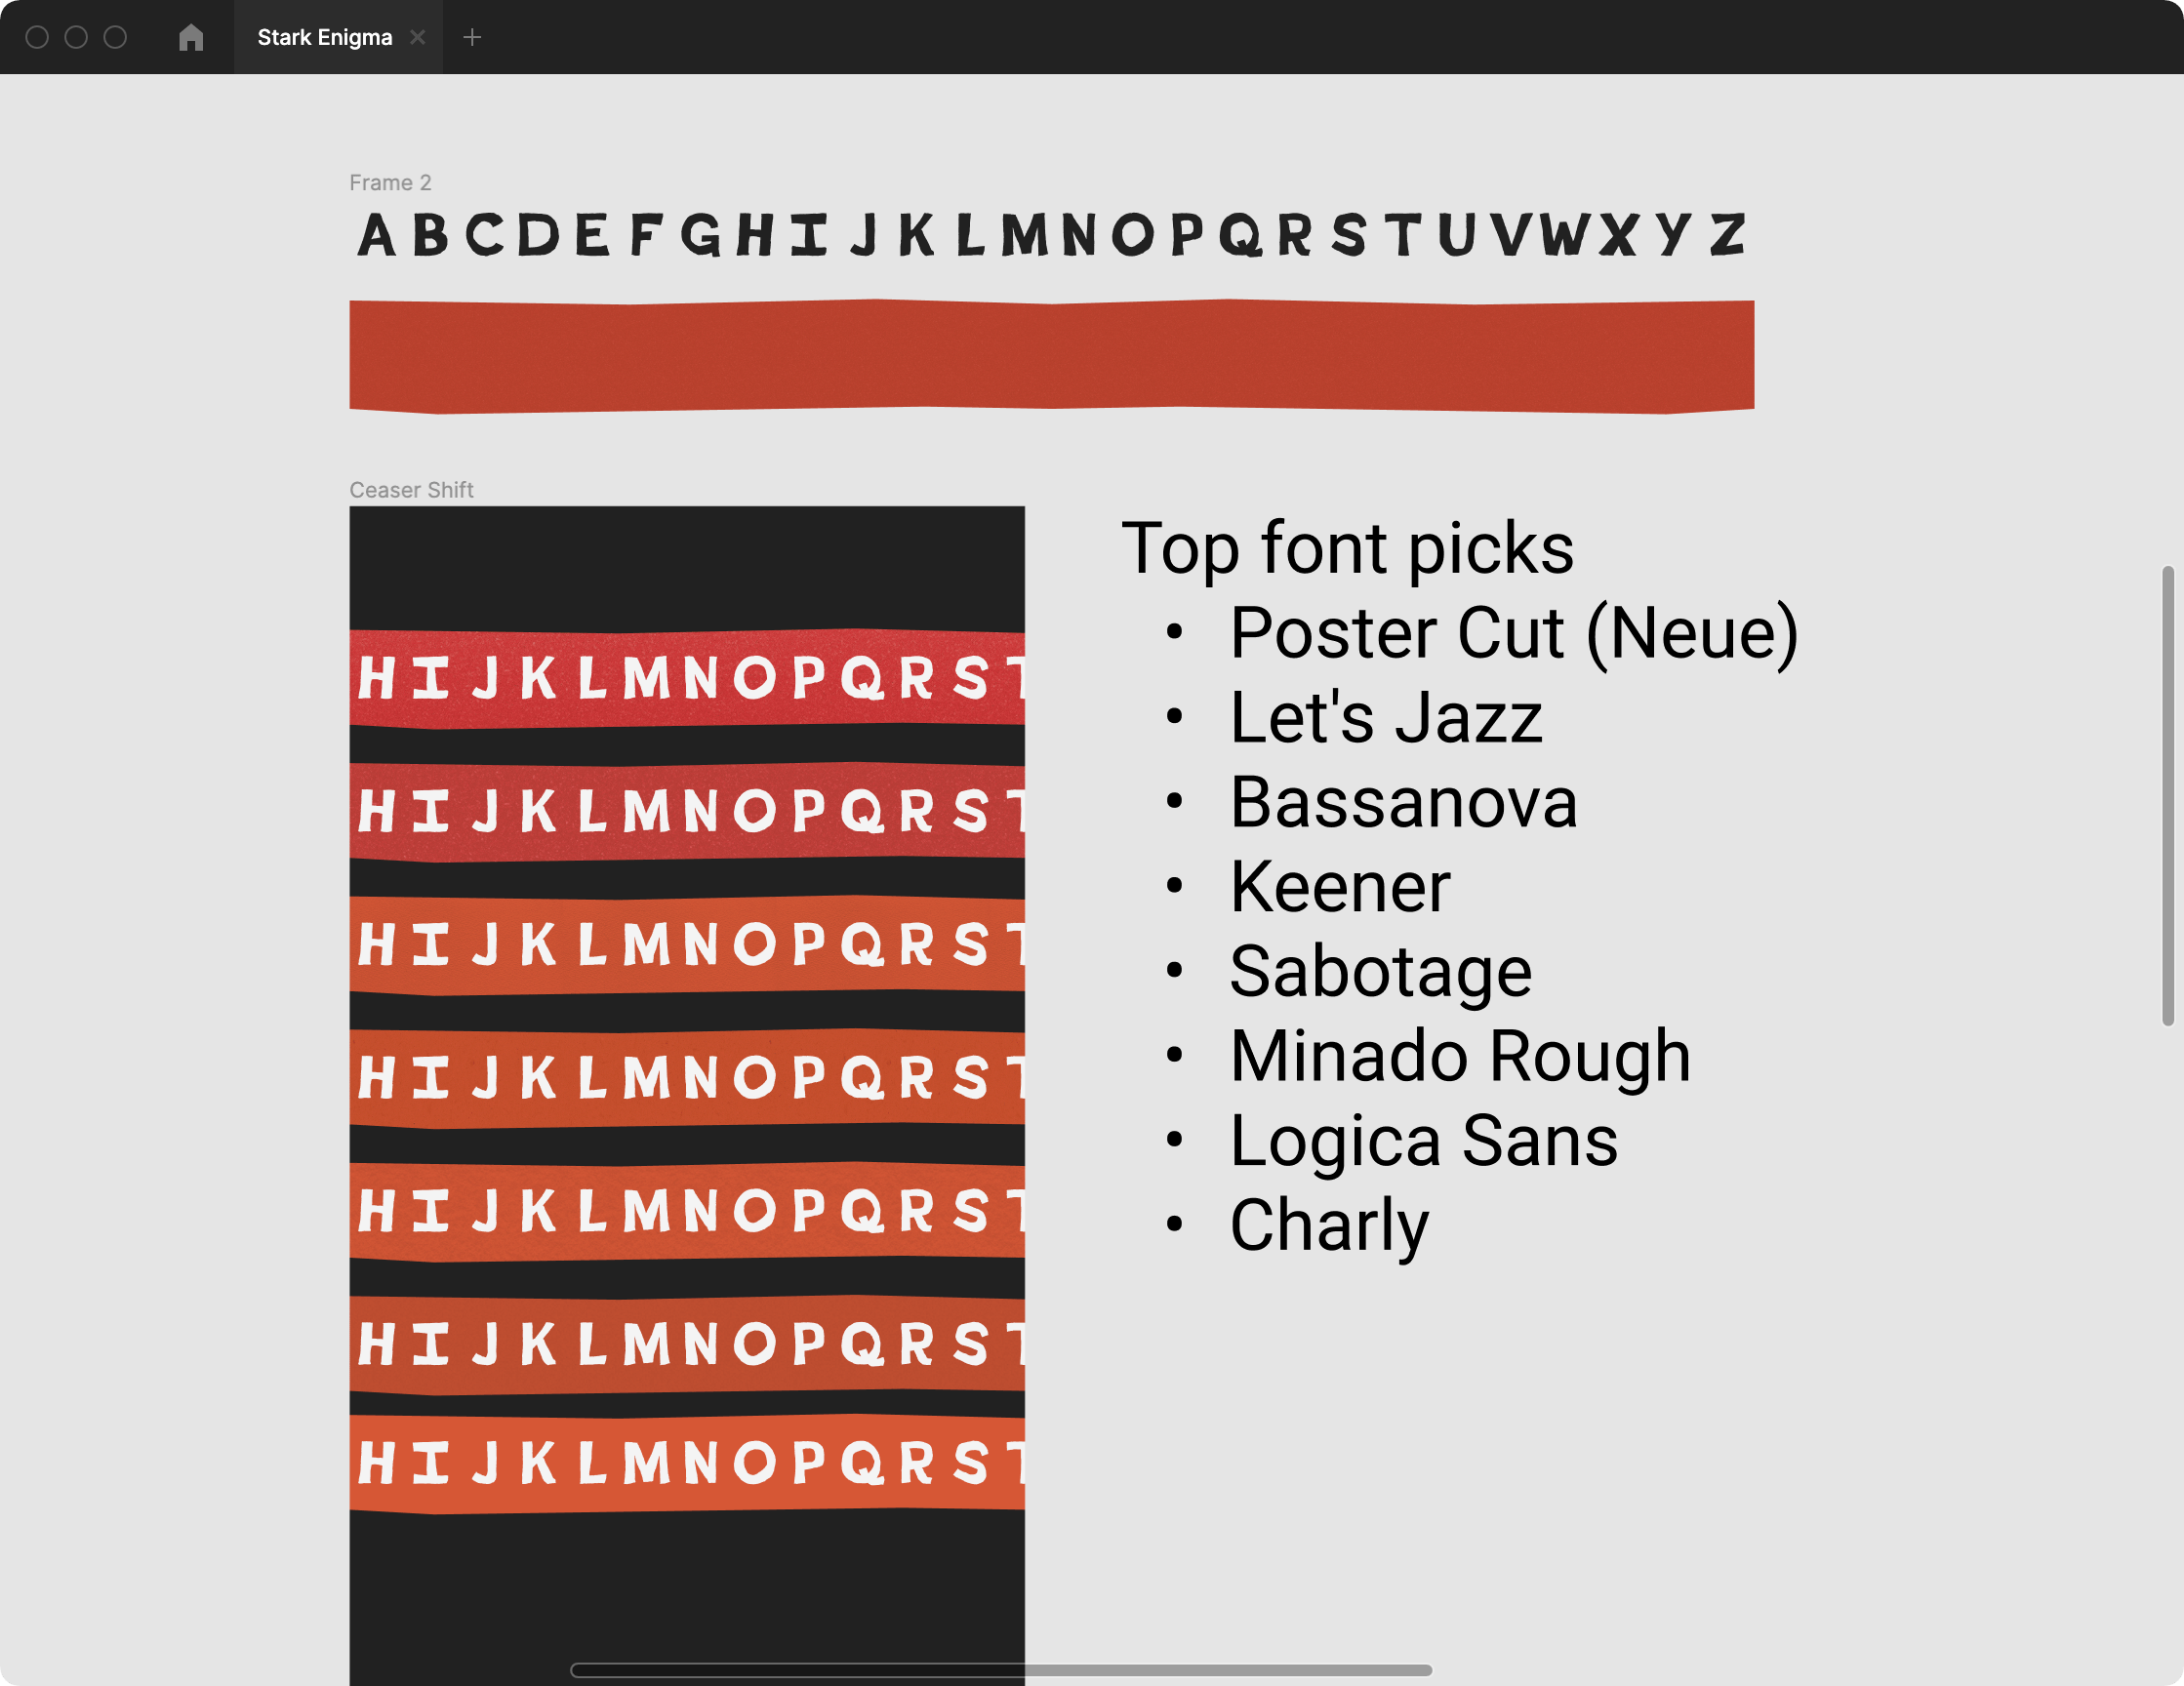Toggle visibility of Frame 2
This screenshot has height=1686, width=2184.
coord(388,182)
